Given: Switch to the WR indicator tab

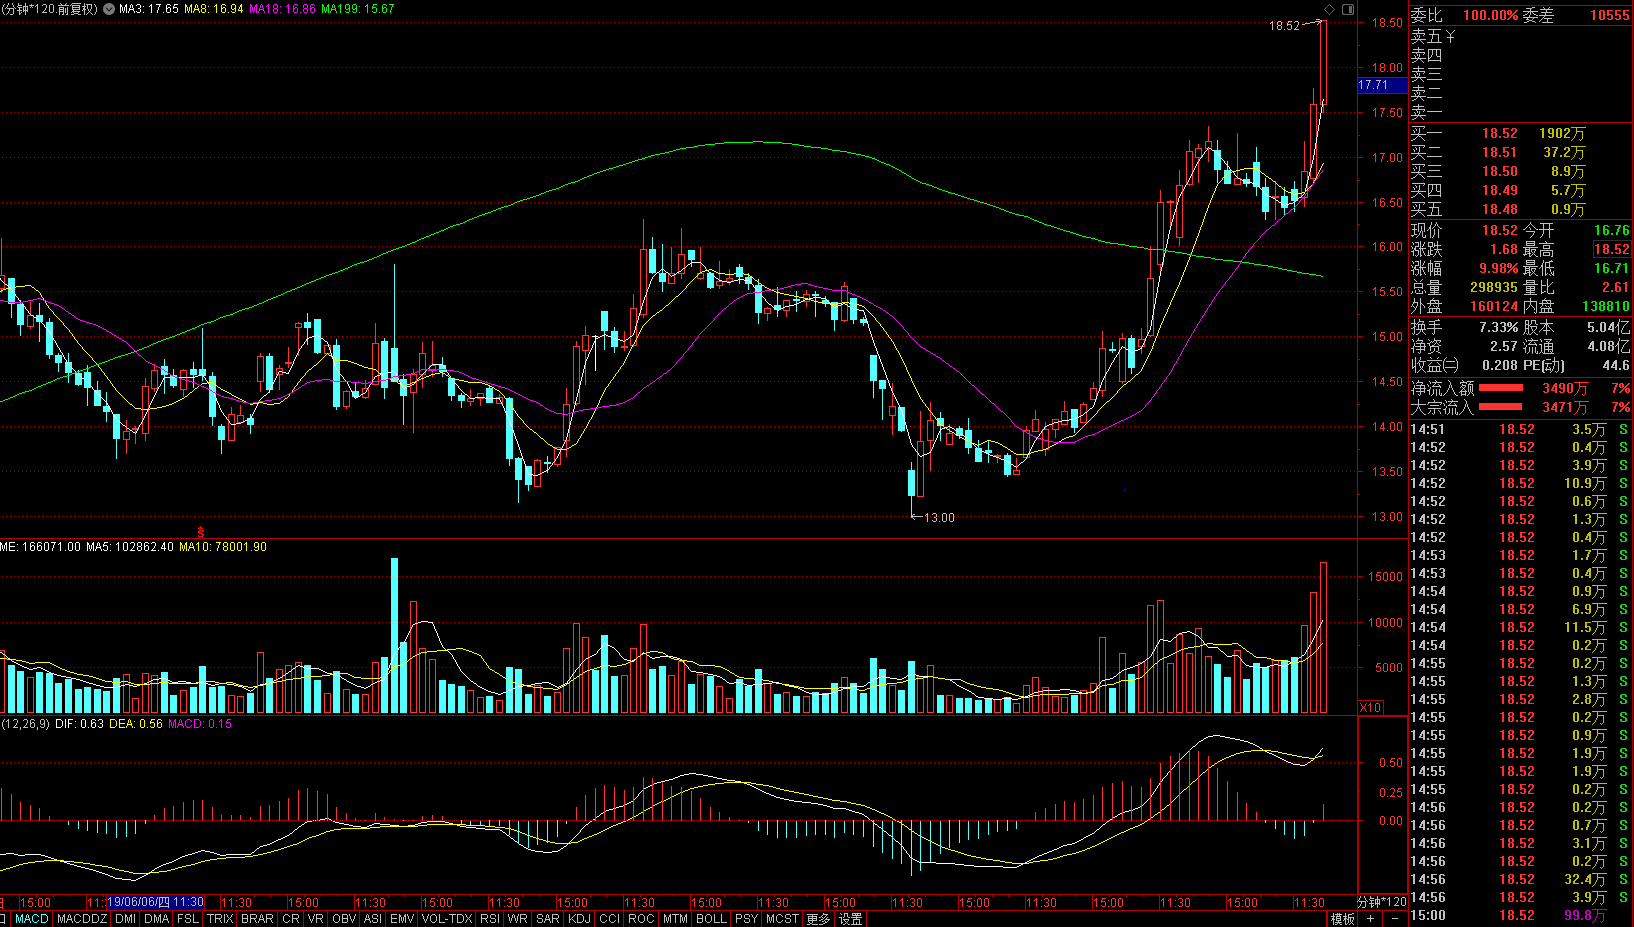Looking at the screenshot, I should click(x=518, y=919).
